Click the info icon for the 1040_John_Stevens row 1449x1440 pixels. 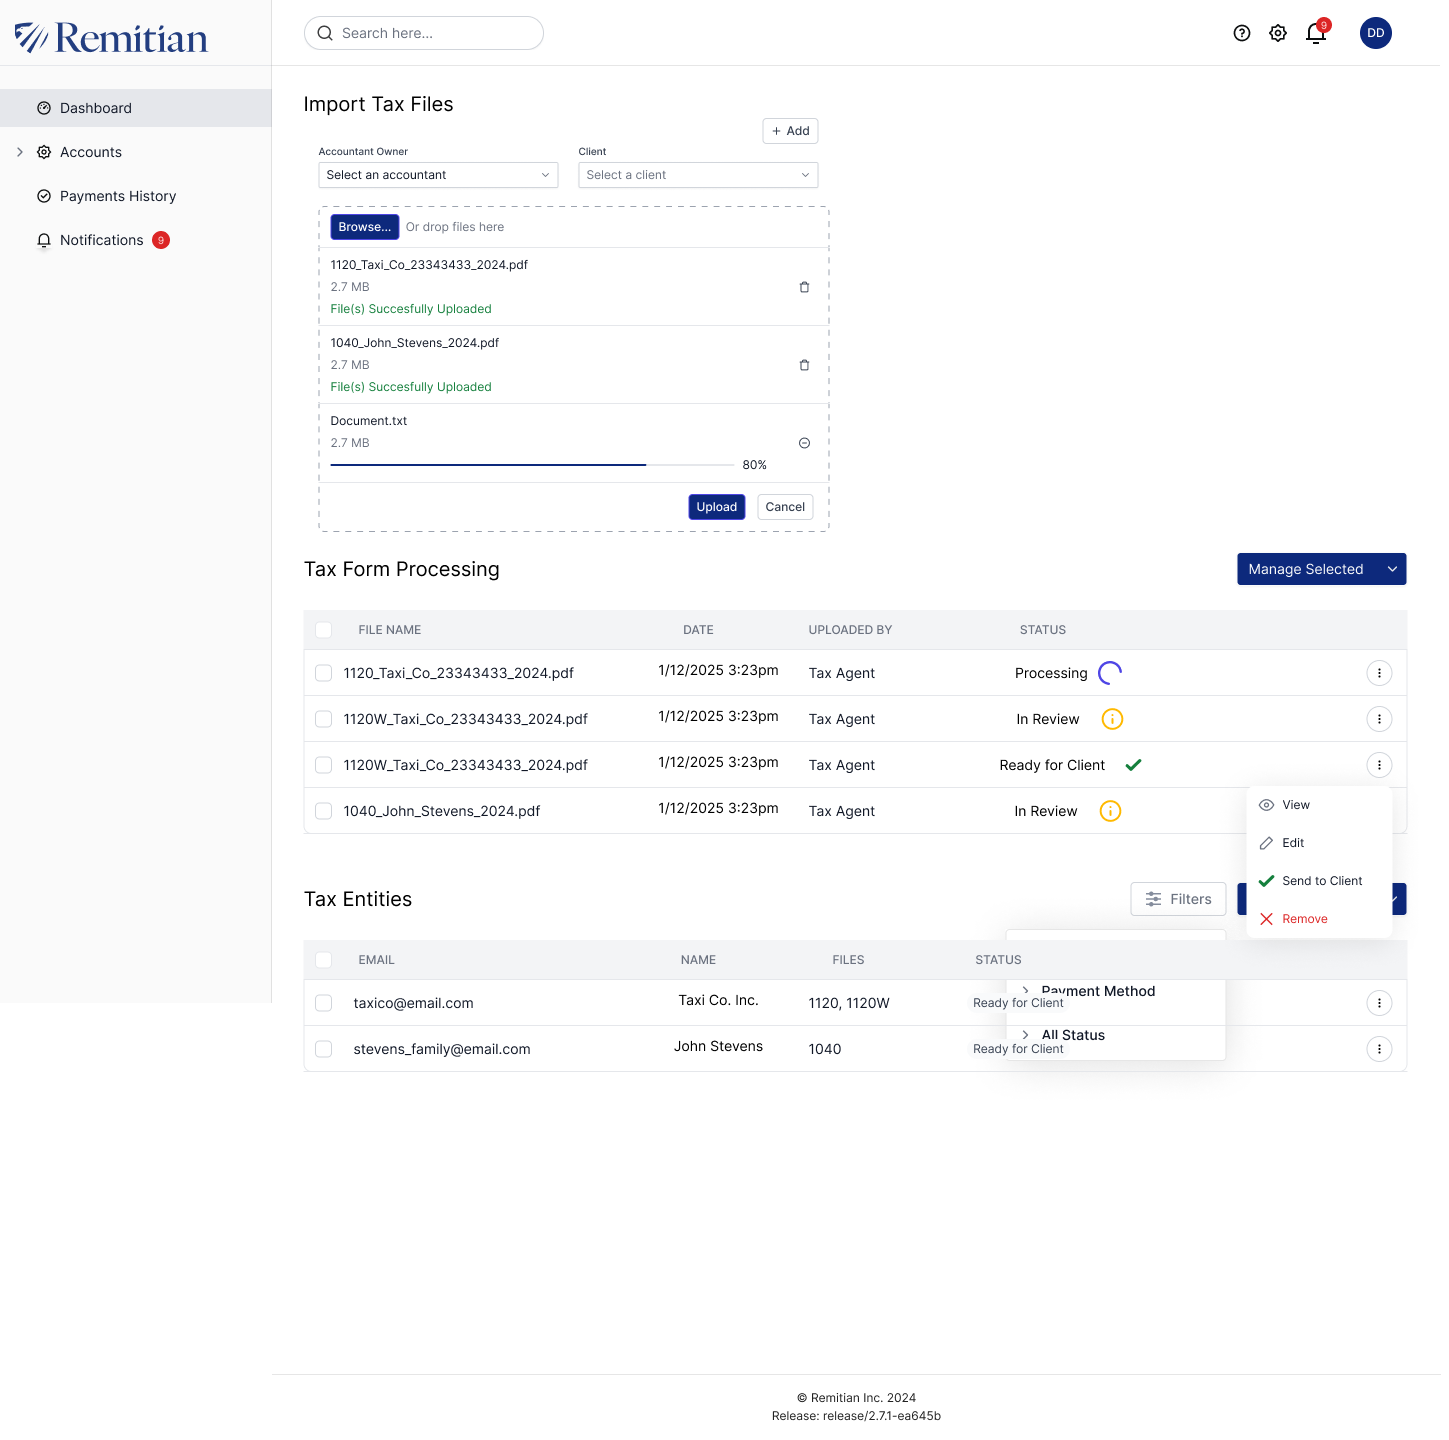1110,811
